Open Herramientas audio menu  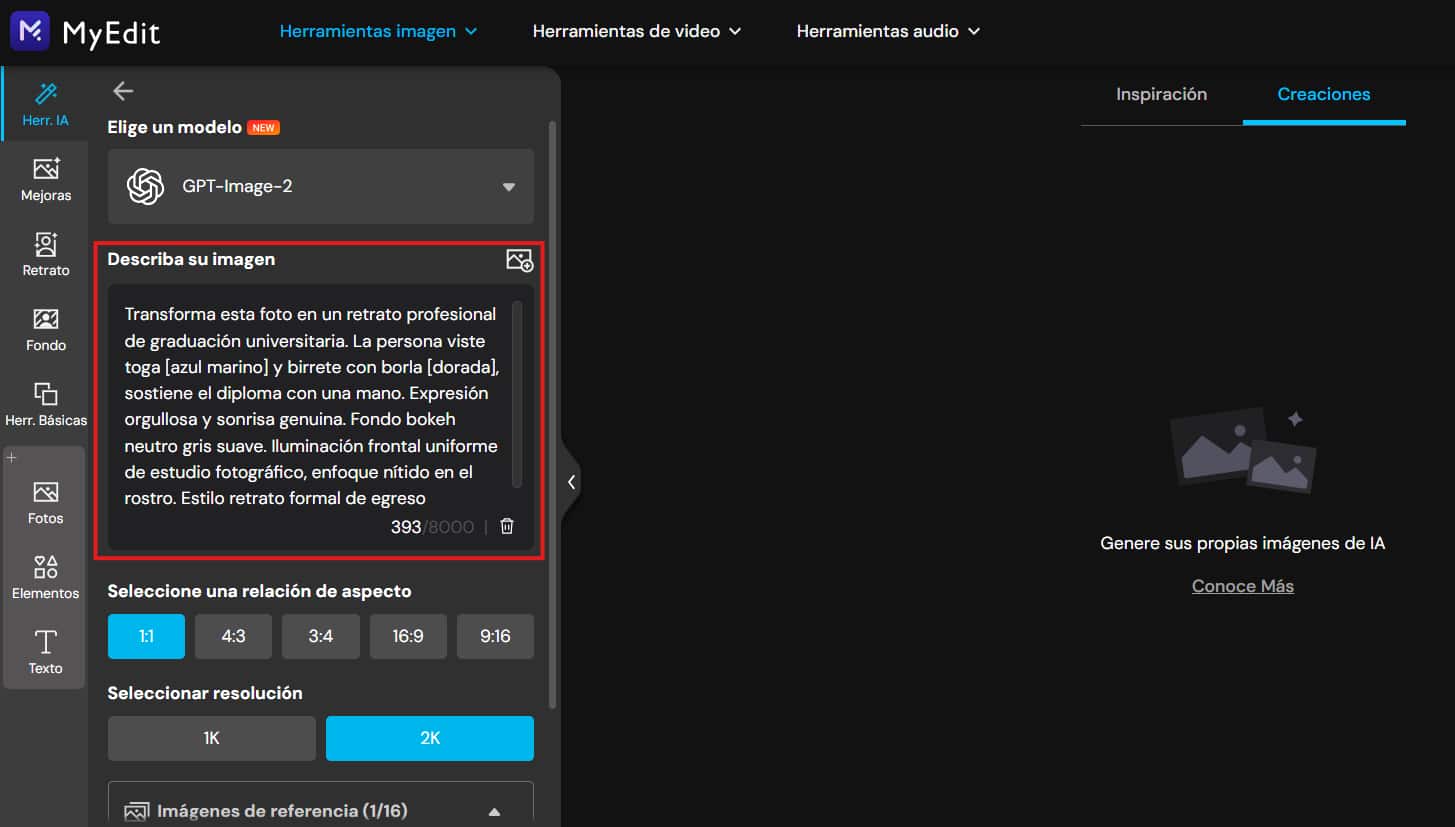[x=888, y=31]
